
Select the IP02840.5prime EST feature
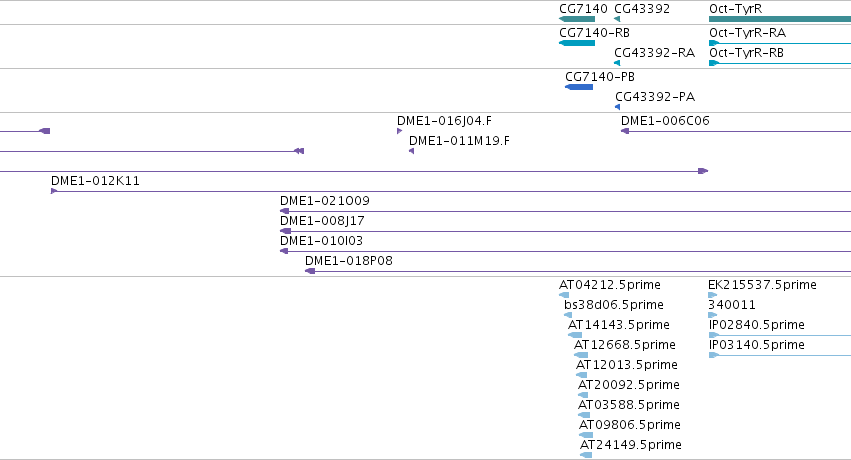(x=780, y=335)
